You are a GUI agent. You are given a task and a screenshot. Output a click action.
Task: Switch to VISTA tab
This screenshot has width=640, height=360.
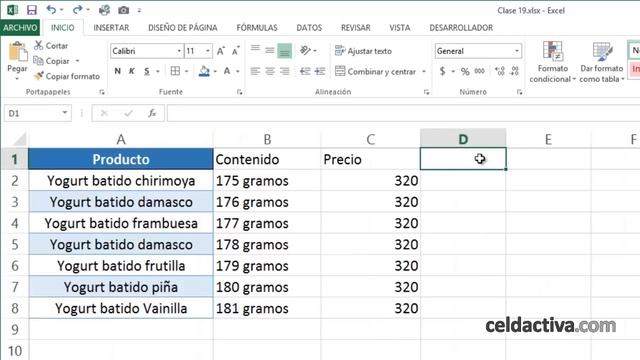[x=400, y=28]
